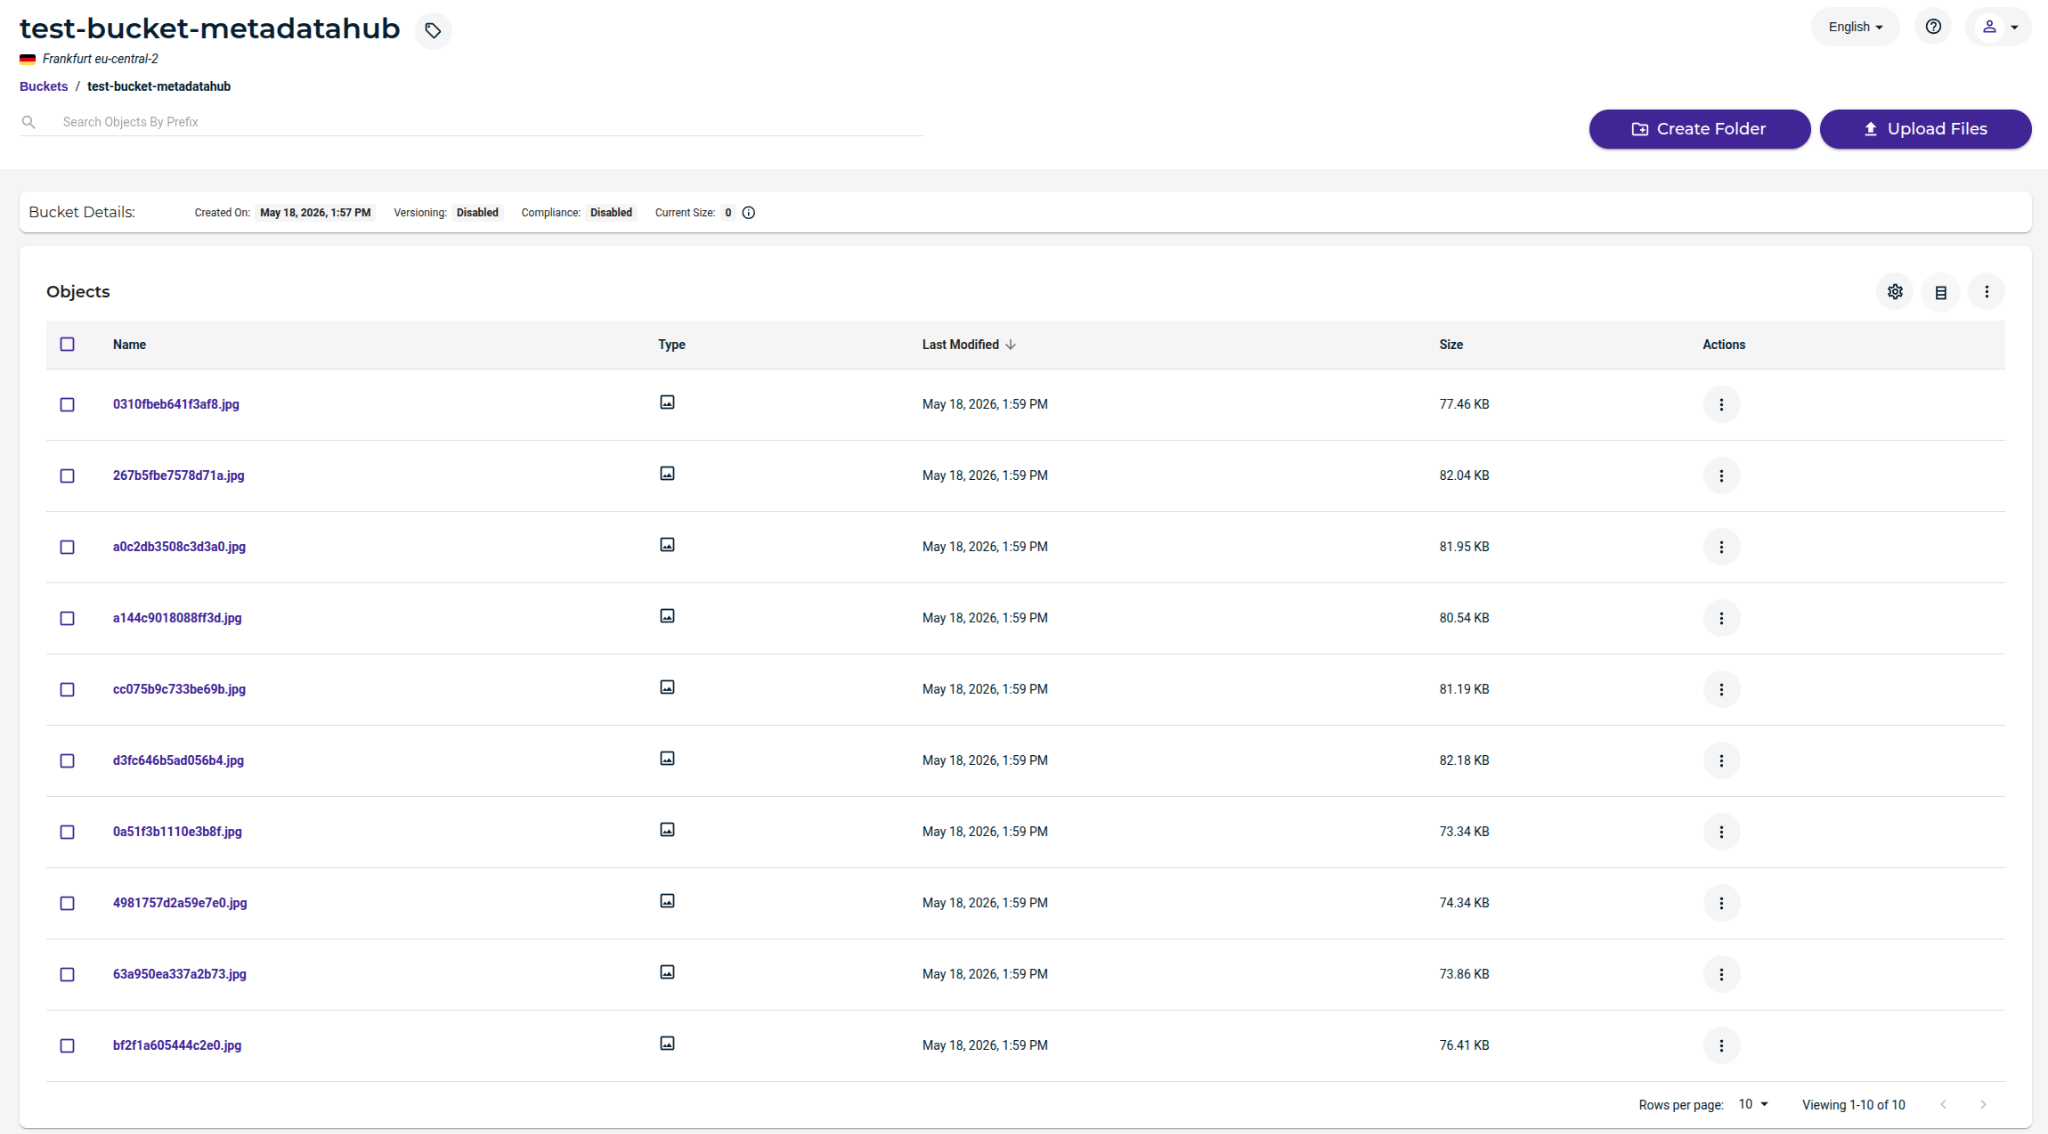
Task: Open the help question mark icon
Action: click(1933, 27)
